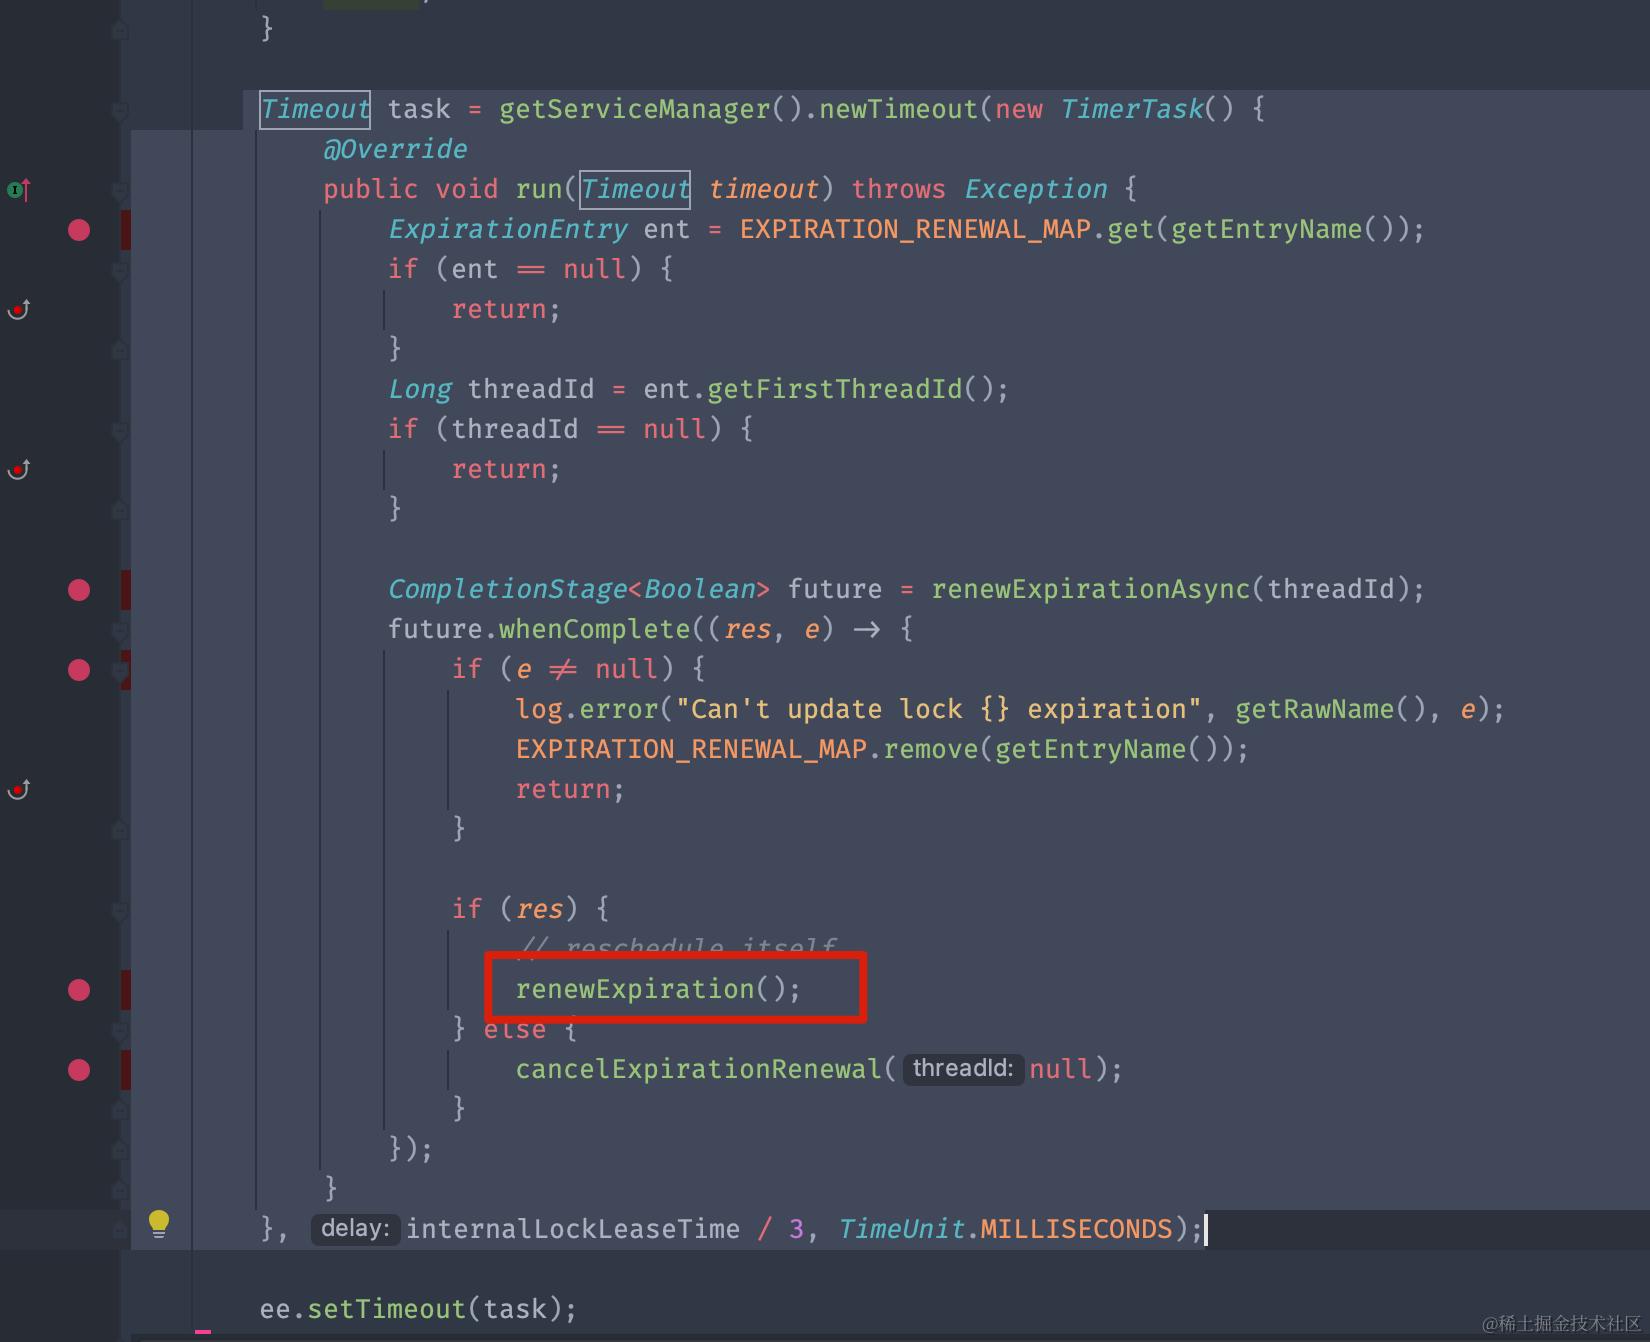Image resolution: width=1650 pixels, height=1342 pixels.
Task: Click Boolean generic type
Action: tap(699, 589)
